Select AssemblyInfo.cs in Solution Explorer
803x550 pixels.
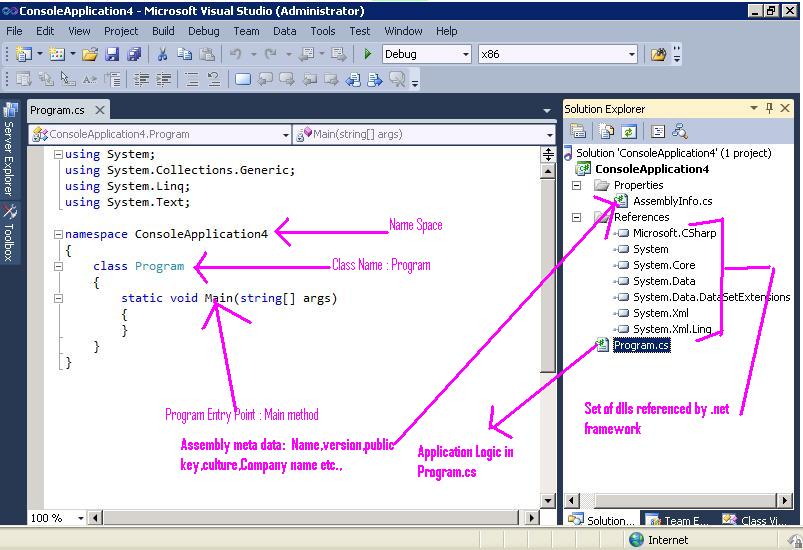click(x=672, y=201)
